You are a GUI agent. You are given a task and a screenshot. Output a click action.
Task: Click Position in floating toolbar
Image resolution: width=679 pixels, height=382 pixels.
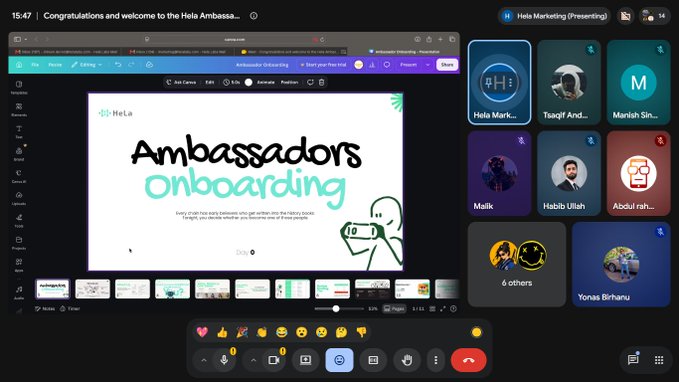[x=289, y=82]
